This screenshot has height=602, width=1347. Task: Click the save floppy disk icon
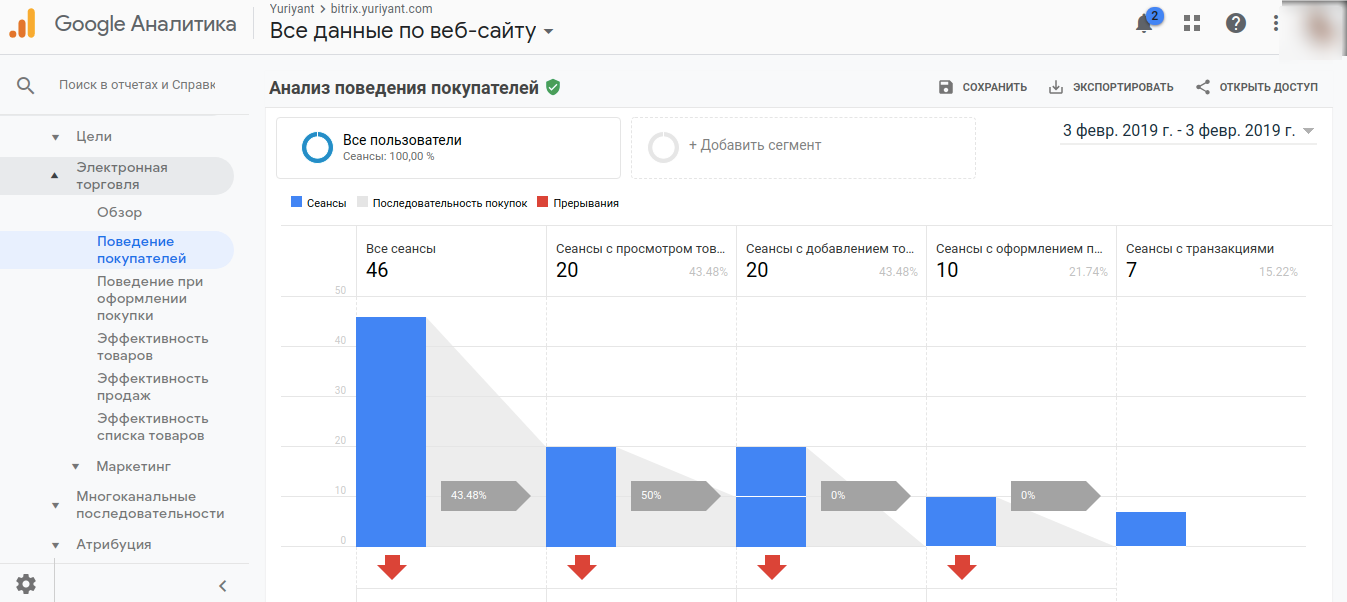[946, 87]
